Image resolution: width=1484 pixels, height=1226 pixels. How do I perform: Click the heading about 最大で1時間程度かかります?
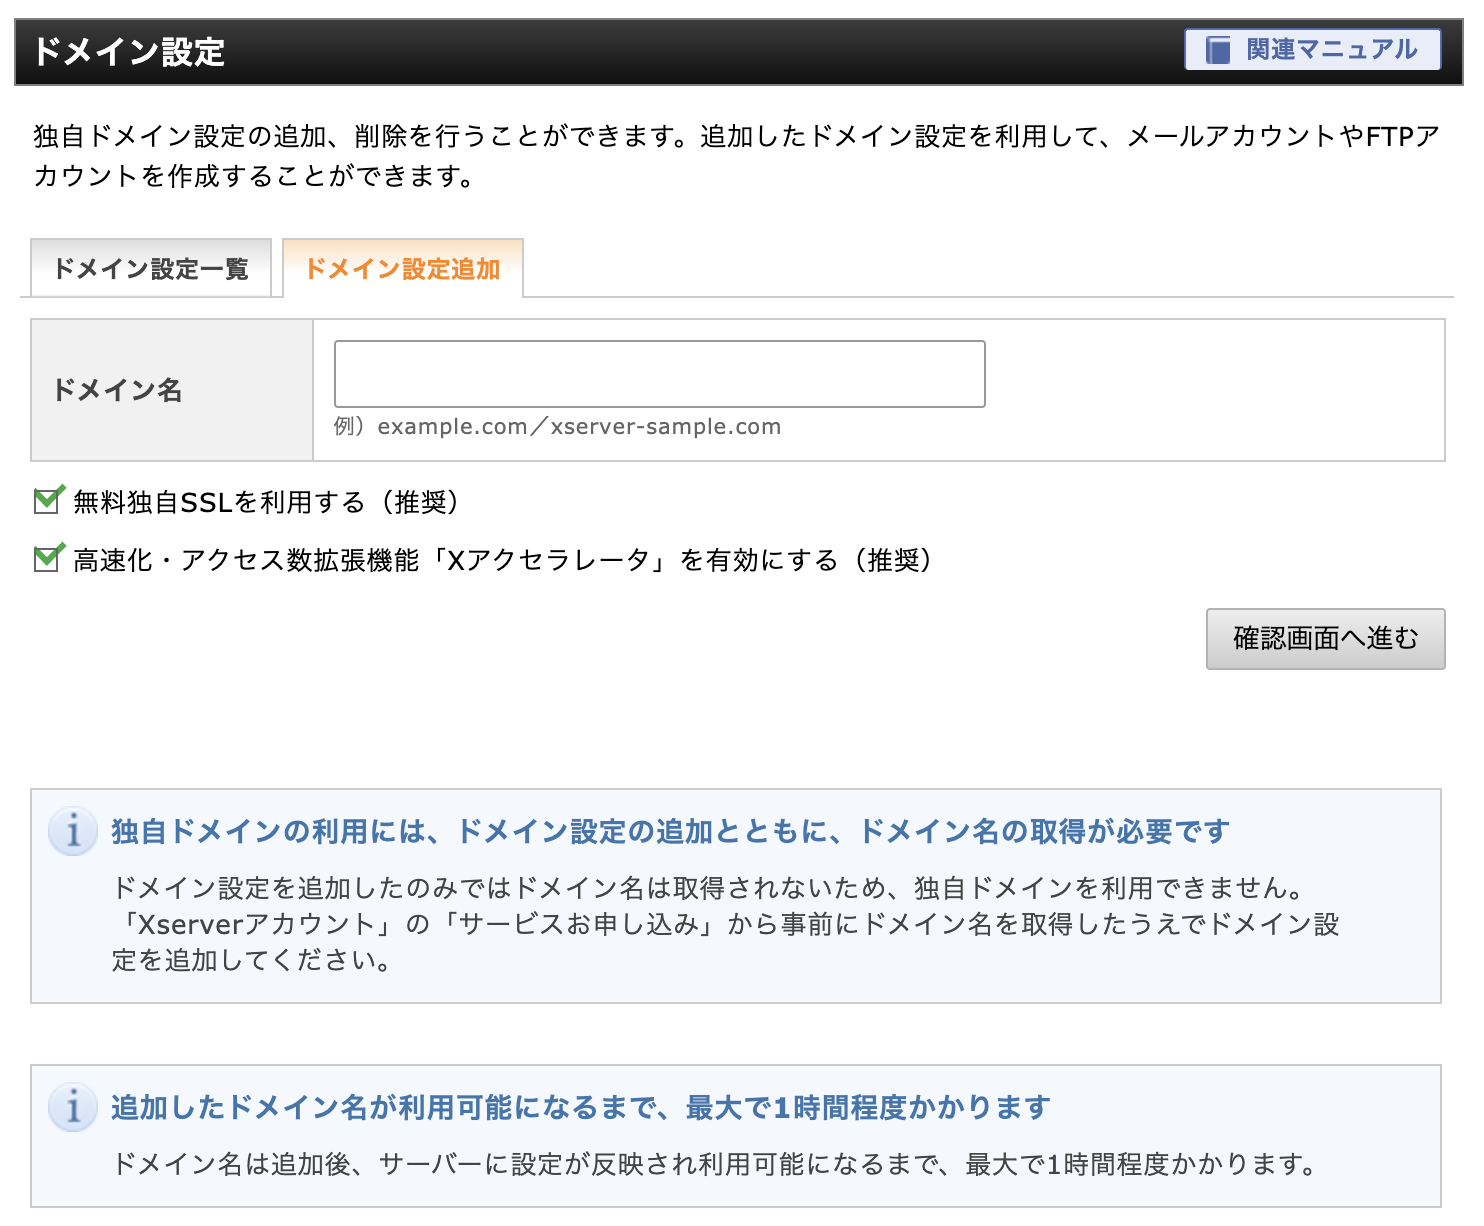(x=580, y=1108)
